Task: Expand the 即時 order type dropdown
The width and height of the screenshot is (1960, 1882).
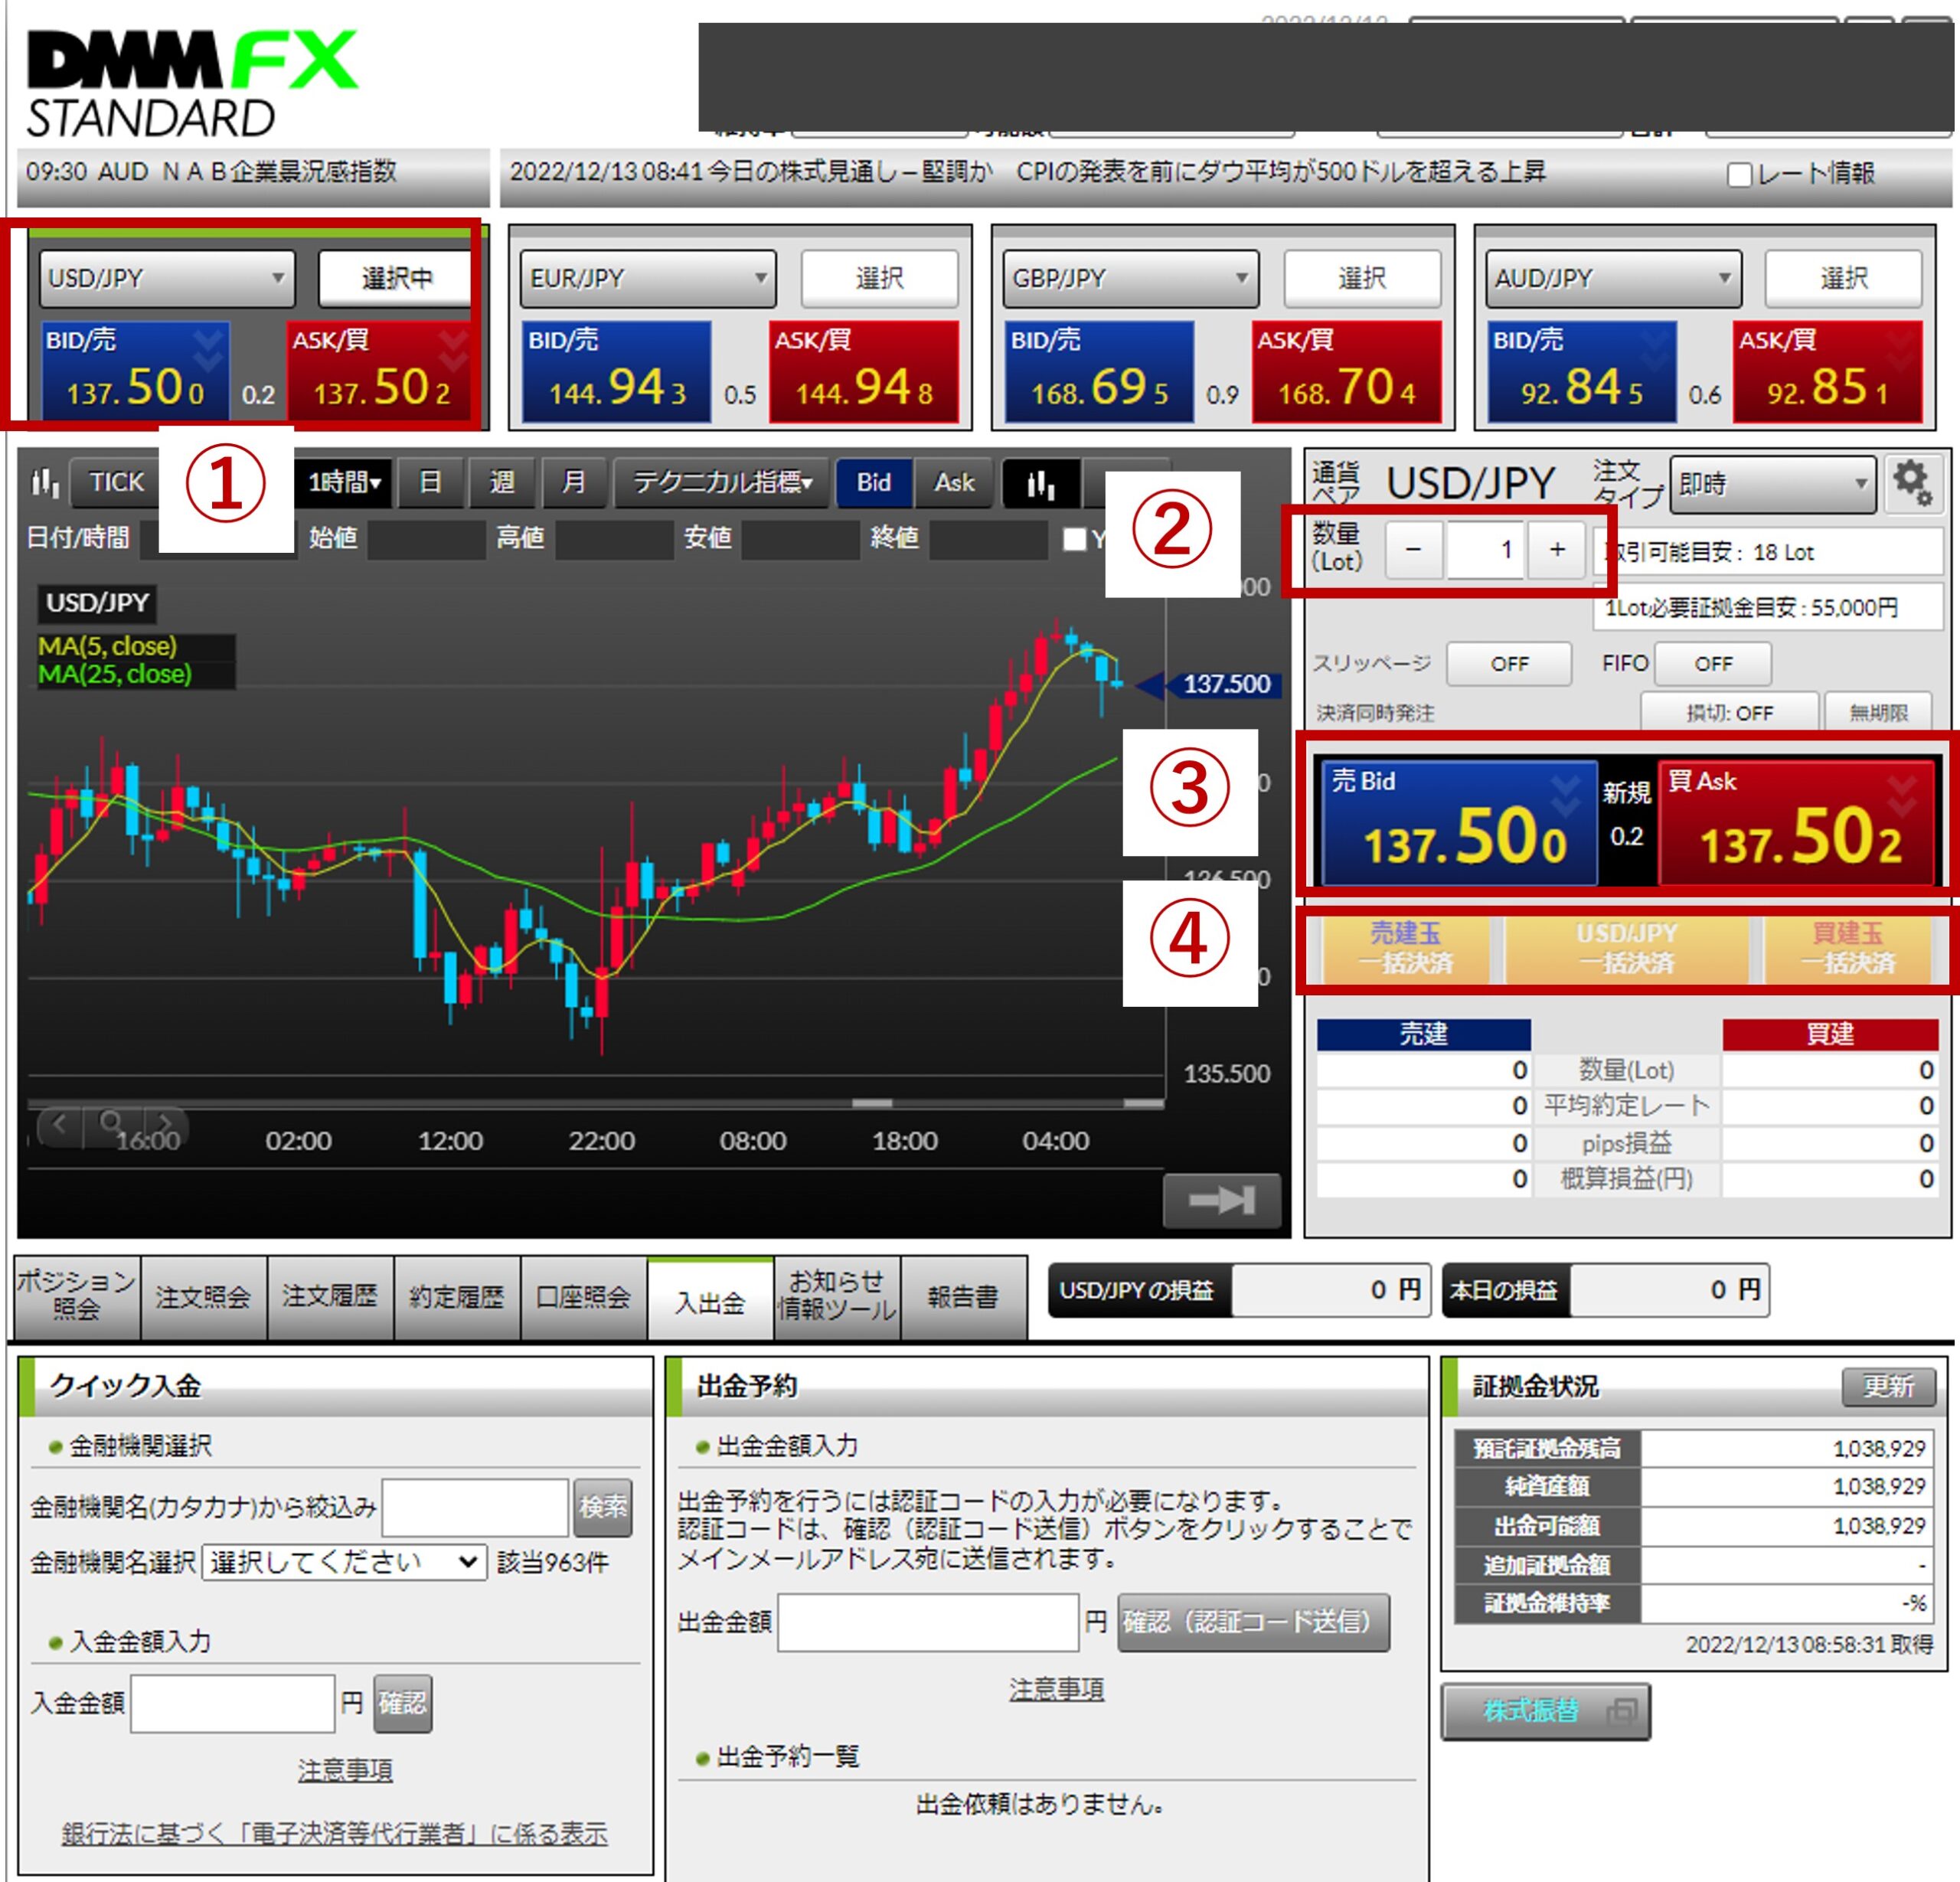Action: pyautogui.click(x=1772, y=485)
